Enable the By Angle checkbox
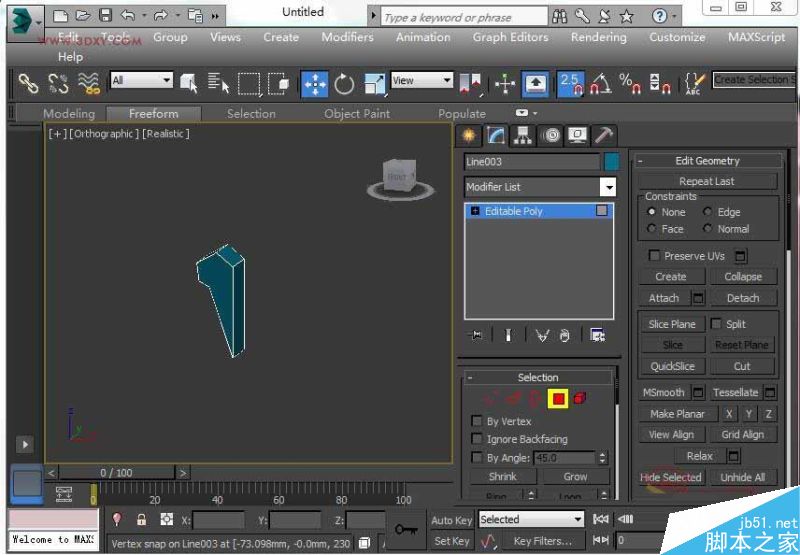800x555 pixels. tap(477, 457)
